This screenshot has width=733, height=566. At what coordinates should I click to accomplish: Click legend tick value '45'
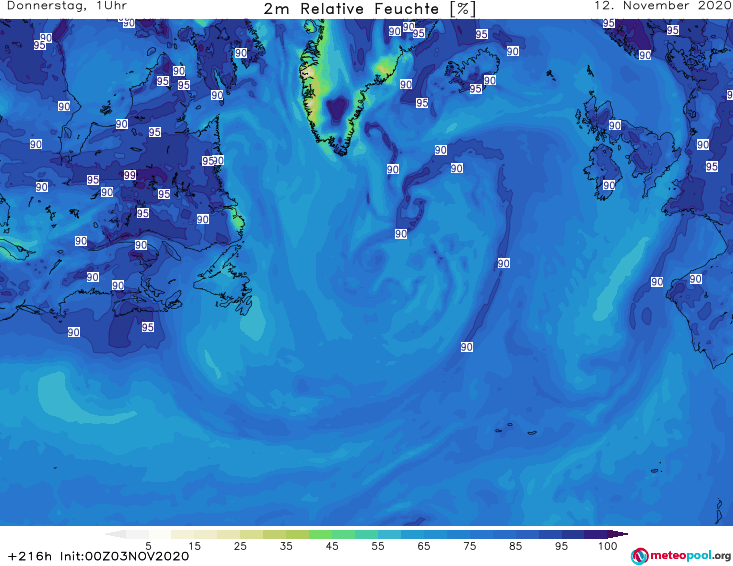[x=332, y=545]
